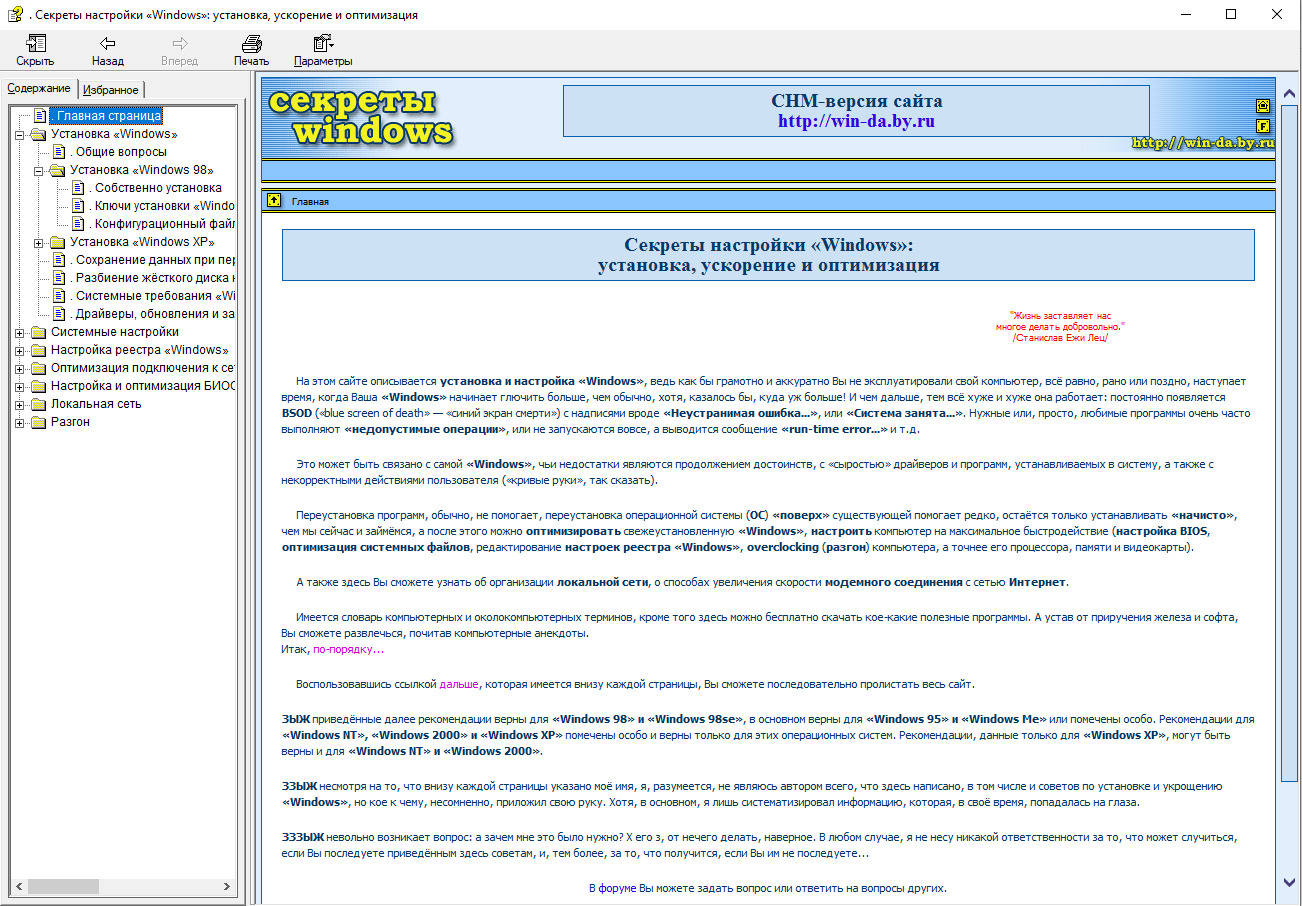Click the yellow http://win-da.by.ru header text
The image size is (1302, 906).
(1203, 143)
